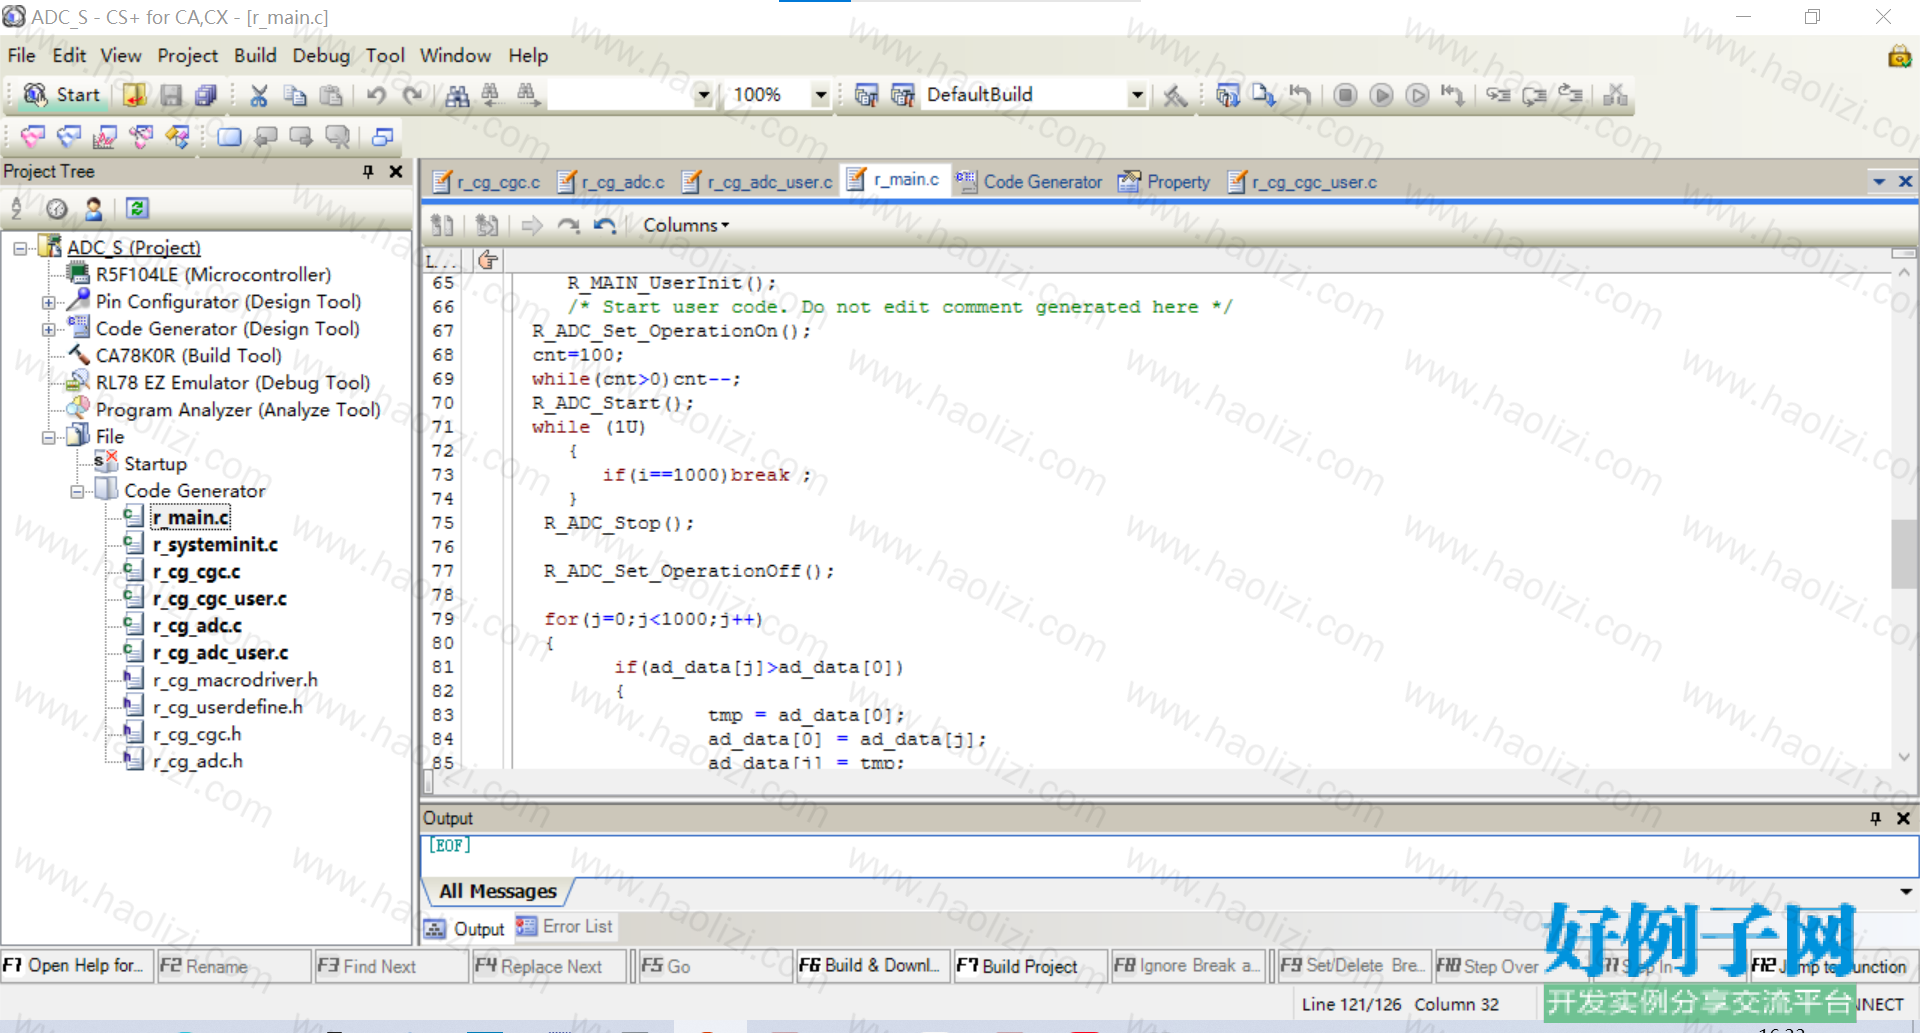This screenshot has height=1033, width=1920.
Task: Switch to Error List tab
Action: pos(565,927)
